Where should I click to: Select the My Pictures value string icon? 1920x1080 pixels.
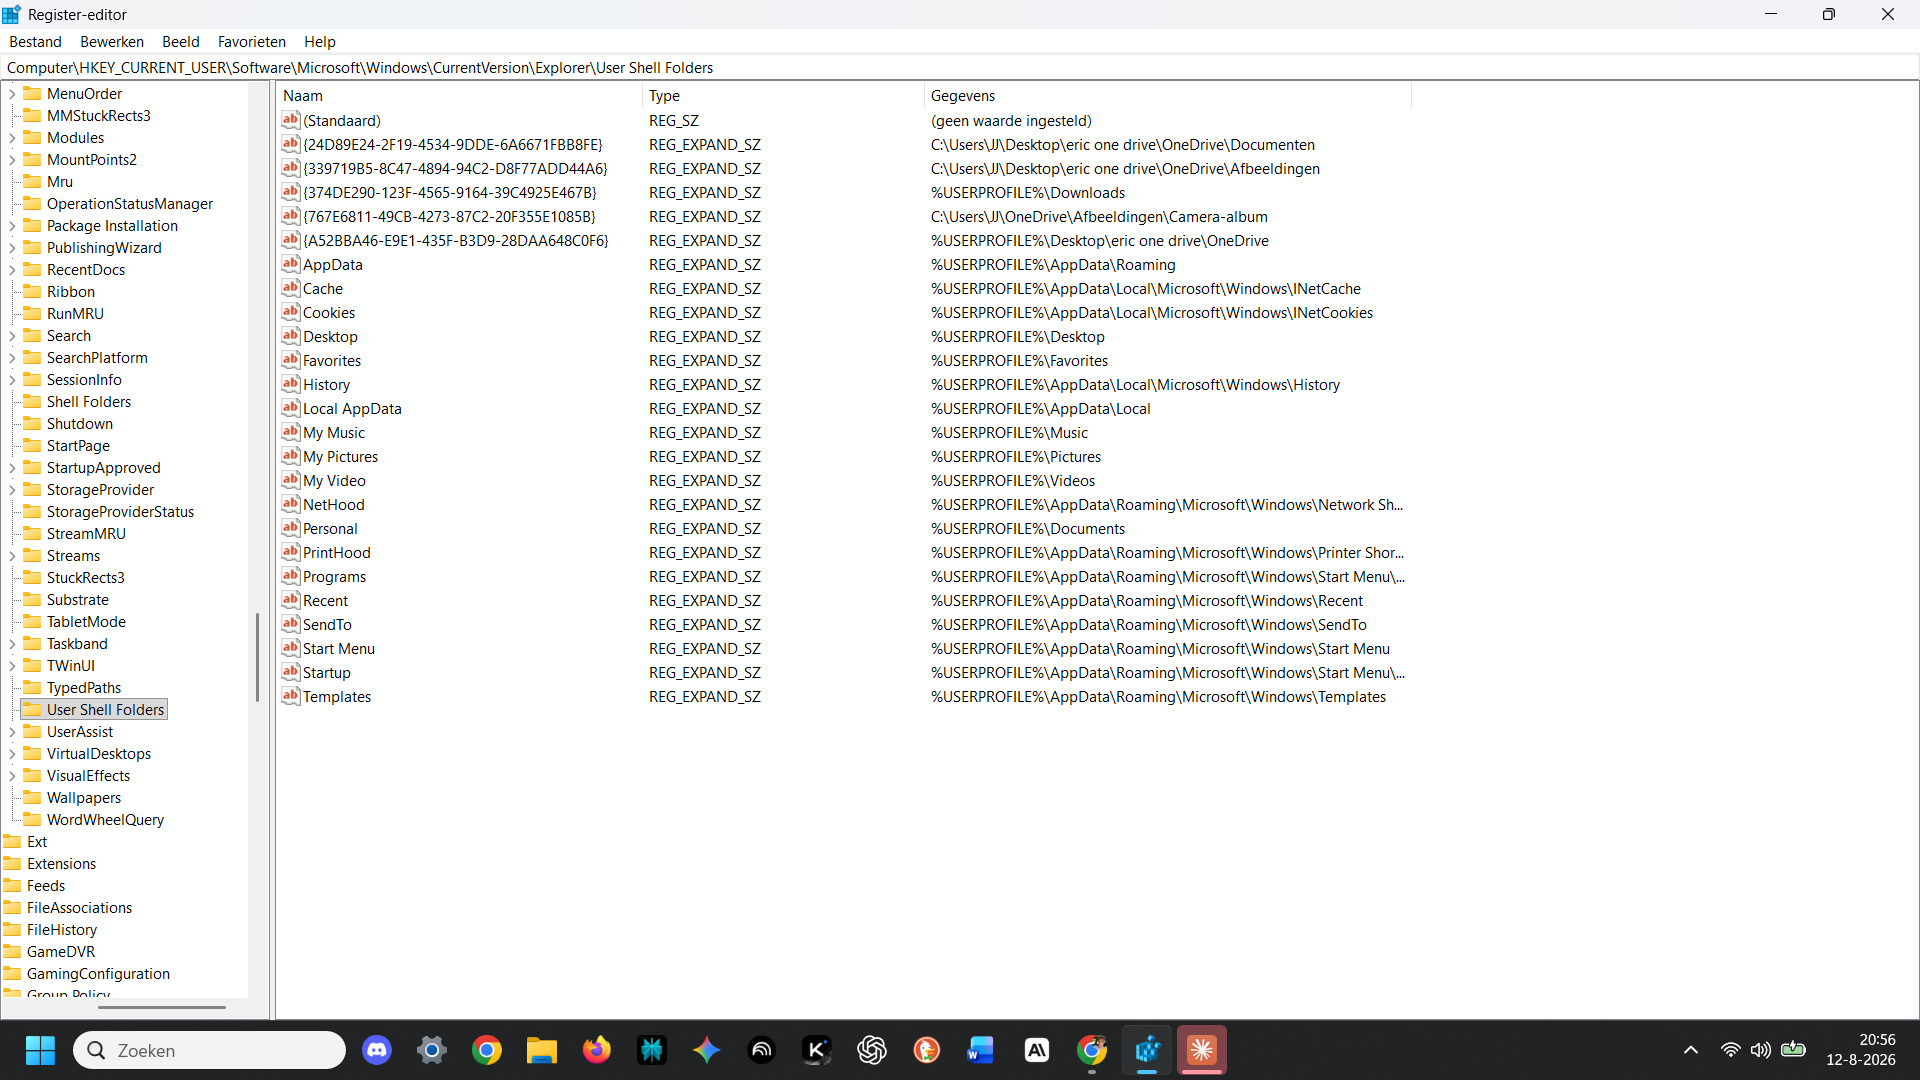pyautogui.click(x=291, y=456)
